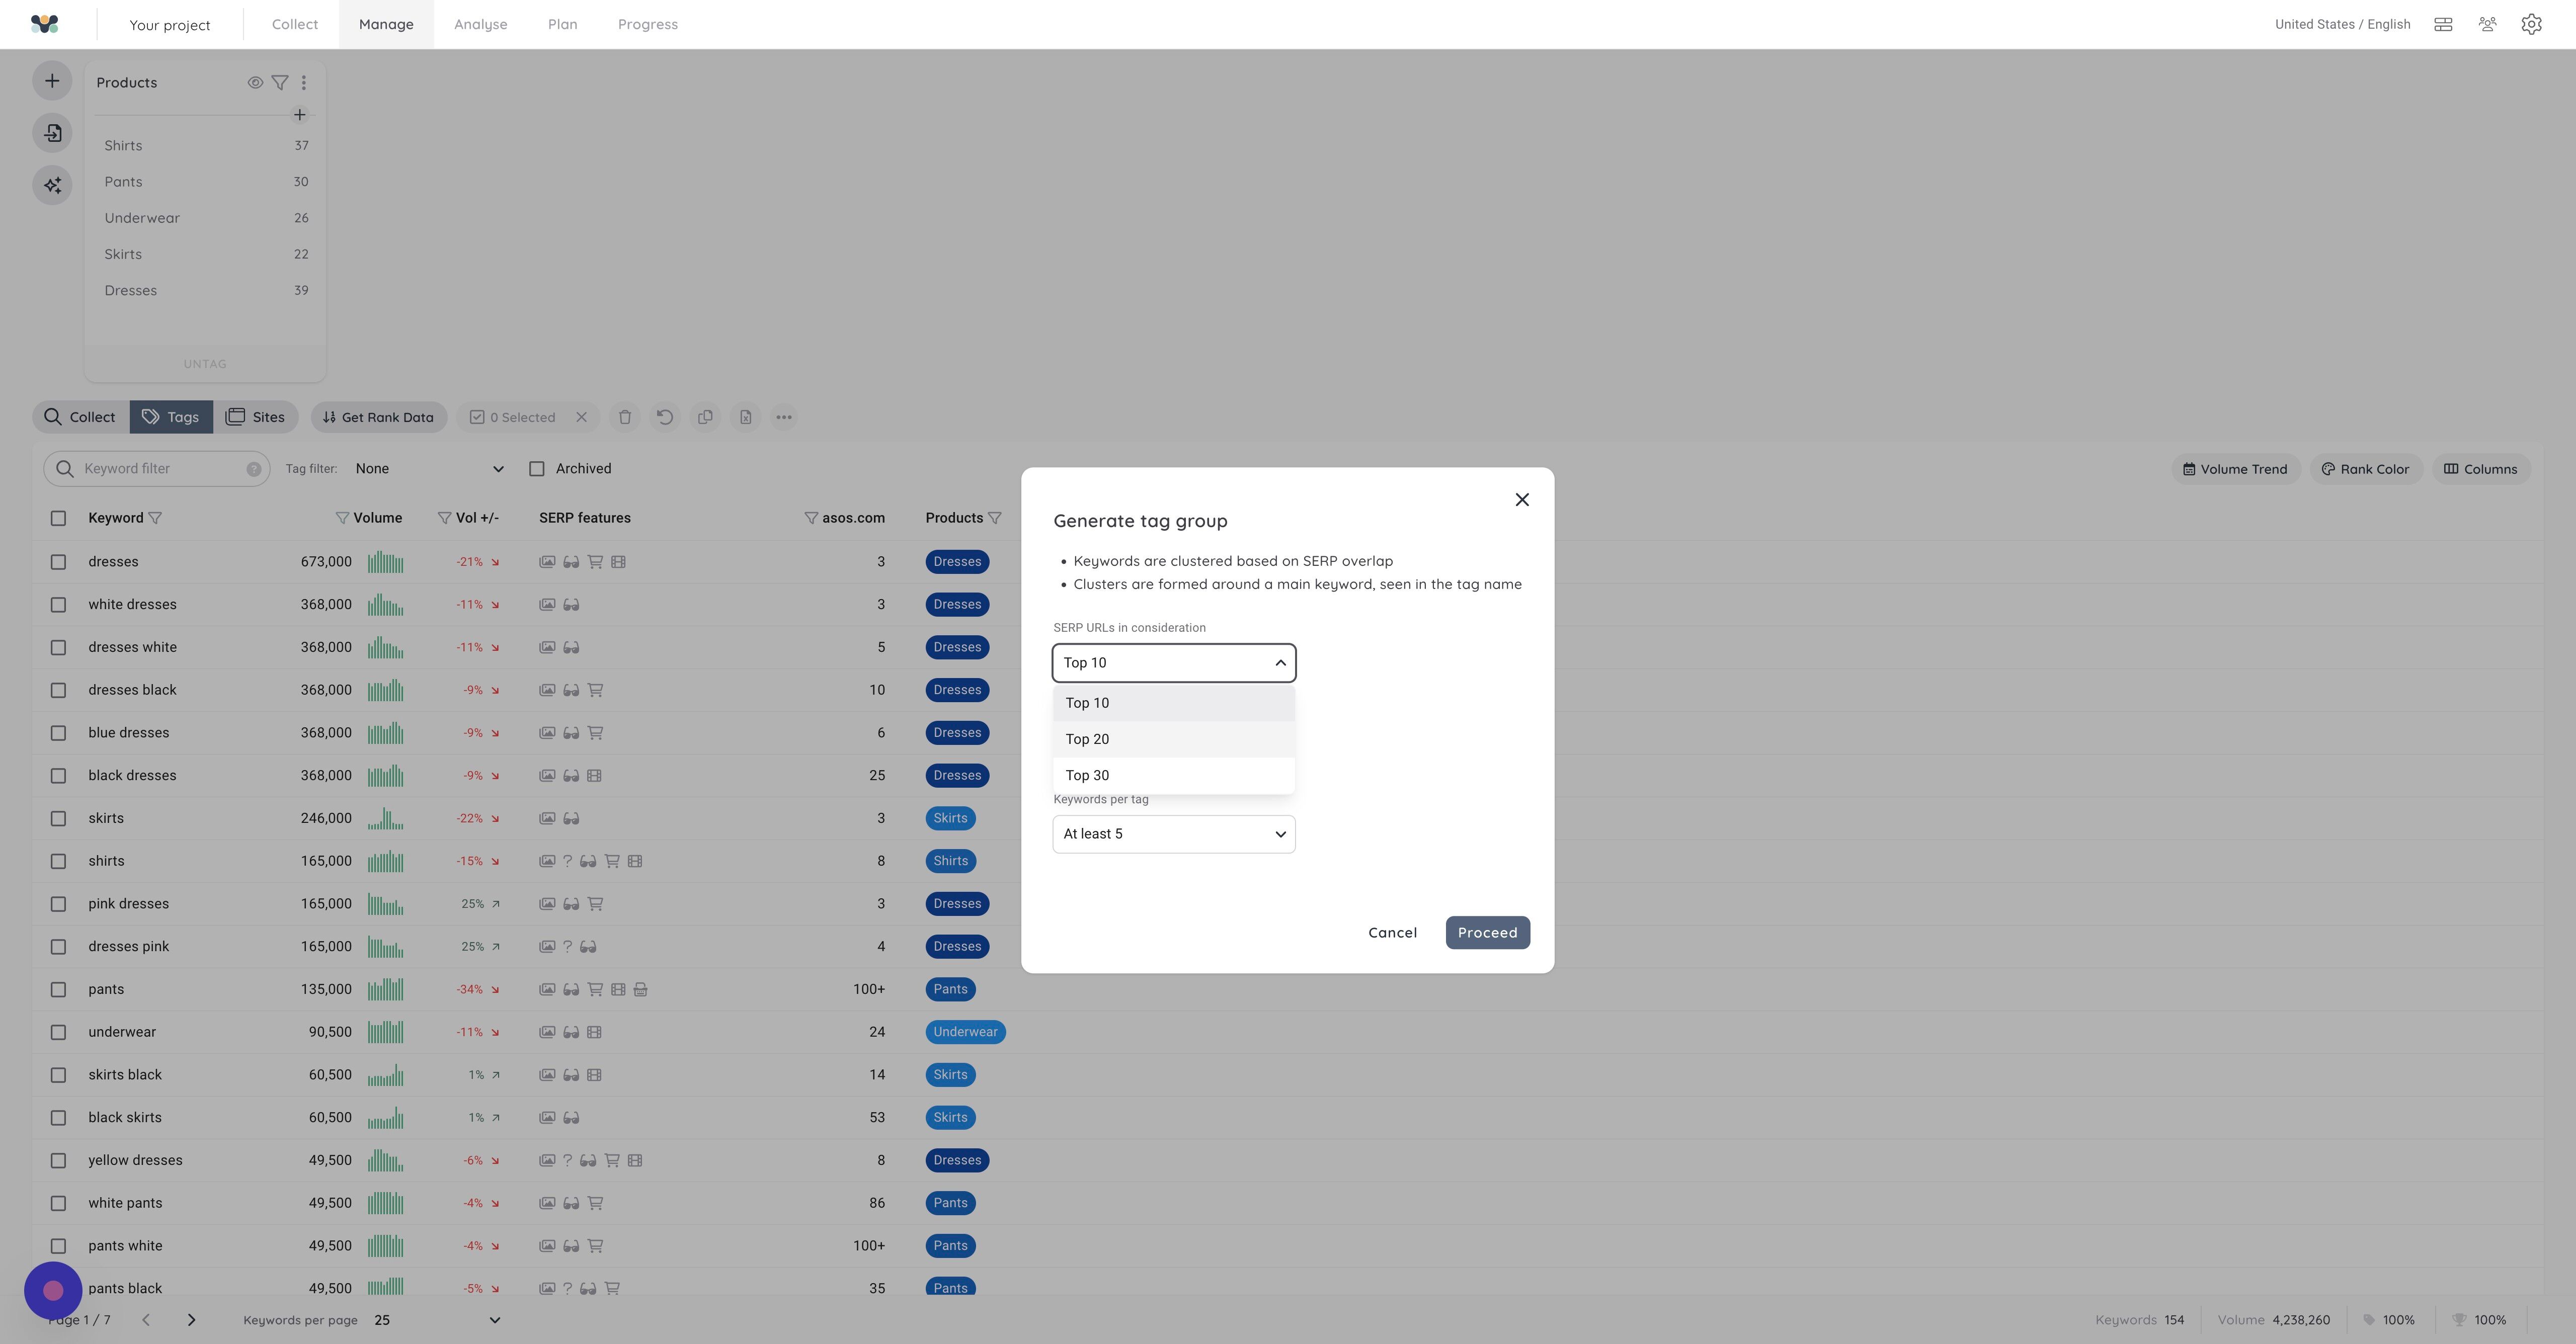Toggle the select-all header checkbox
The image size is (2576, 1344).
coord(58,518)
